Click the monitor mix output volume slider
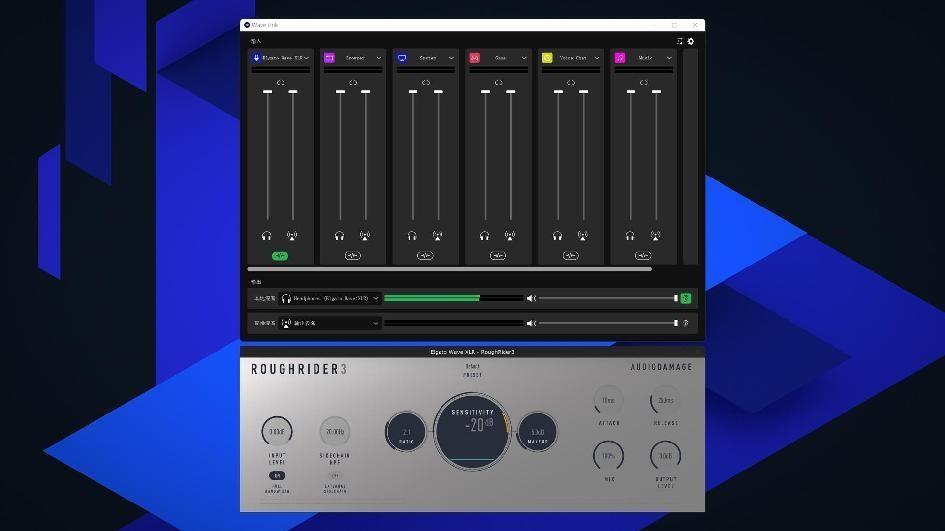This screenshot has width=945, height=531. (607, 298)
